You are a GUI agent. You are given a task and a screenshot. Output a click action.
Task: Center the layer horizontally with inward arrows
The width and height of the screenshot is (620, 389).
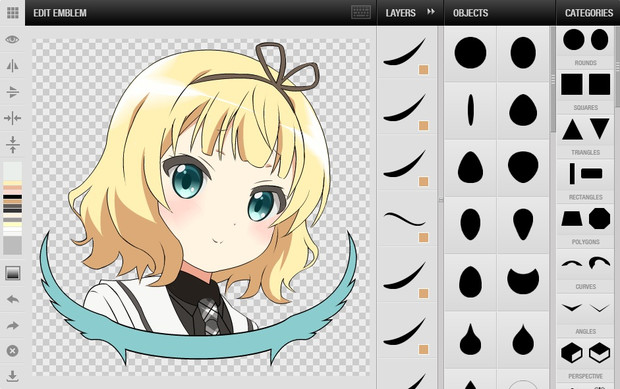tap(12, 118)
